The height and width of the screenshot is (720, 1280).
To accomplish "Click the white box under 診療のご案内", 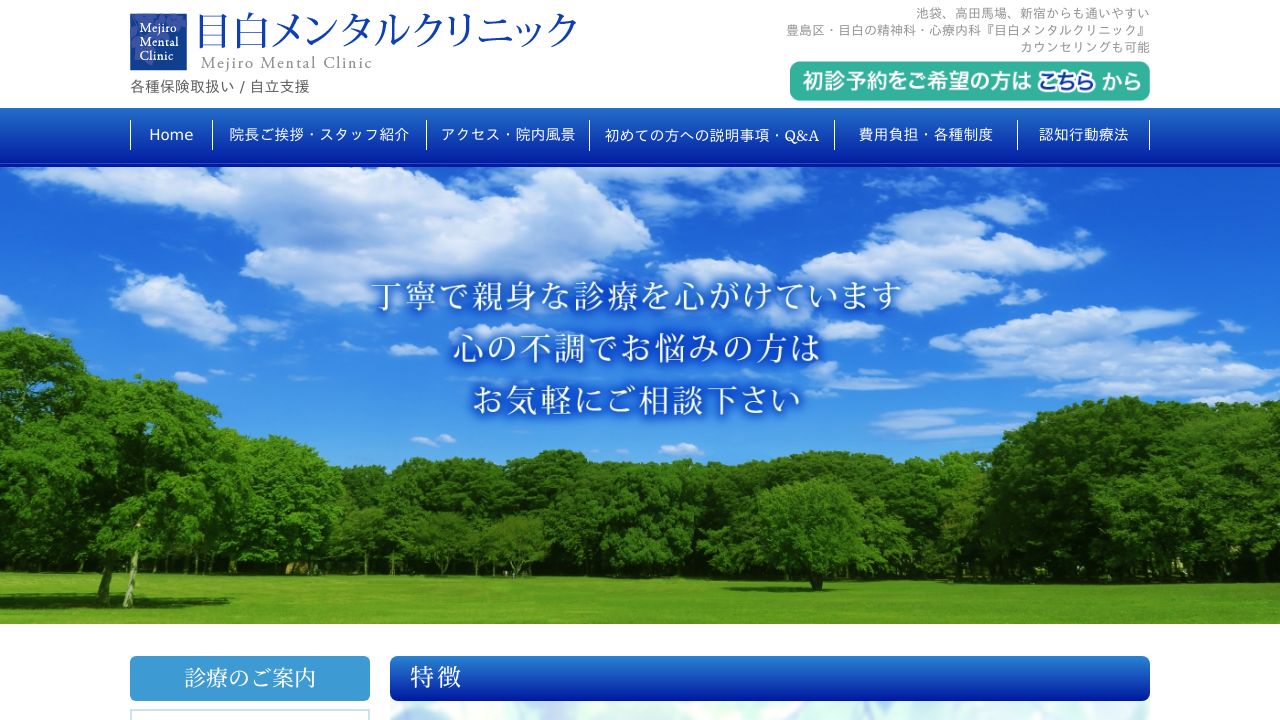I will pyautogui.click(x=249, y=715).
